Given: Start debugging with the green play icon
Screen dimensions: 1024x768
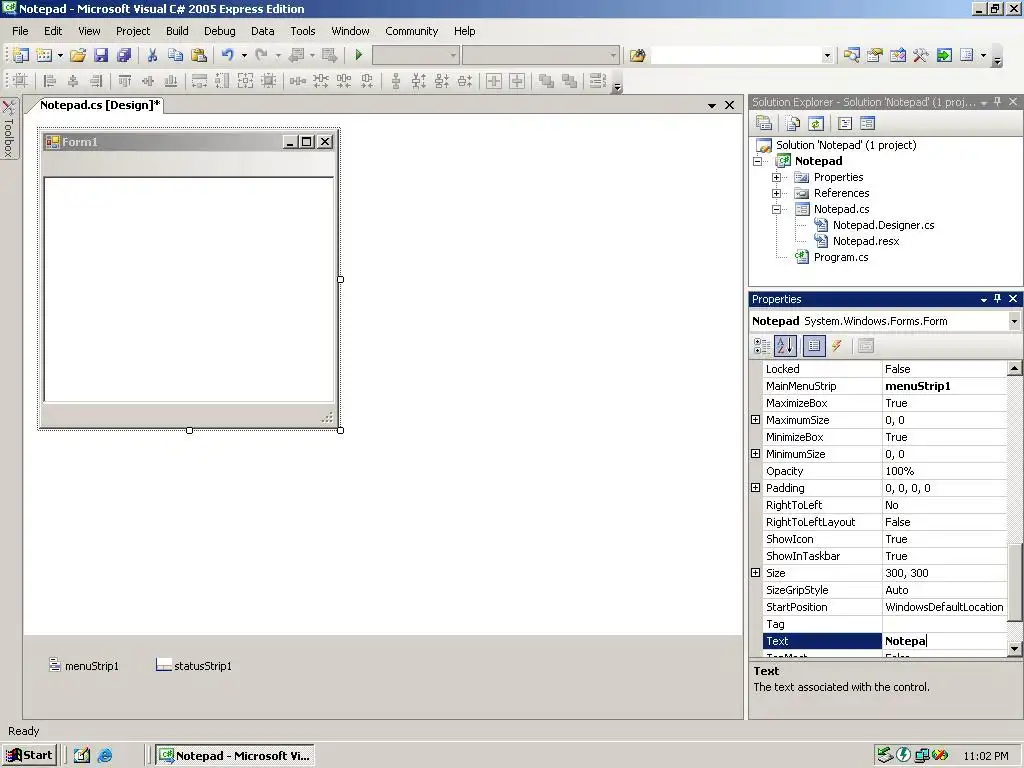Looking at the screenshot, I should [x=359, y=56].
